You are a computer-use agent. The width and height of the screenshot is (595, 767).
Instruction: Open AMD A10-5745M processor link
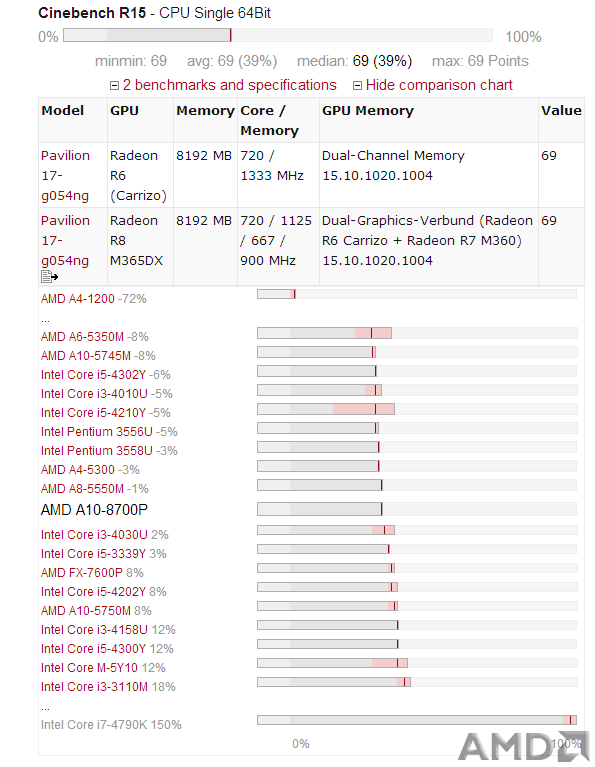point(86,356)
